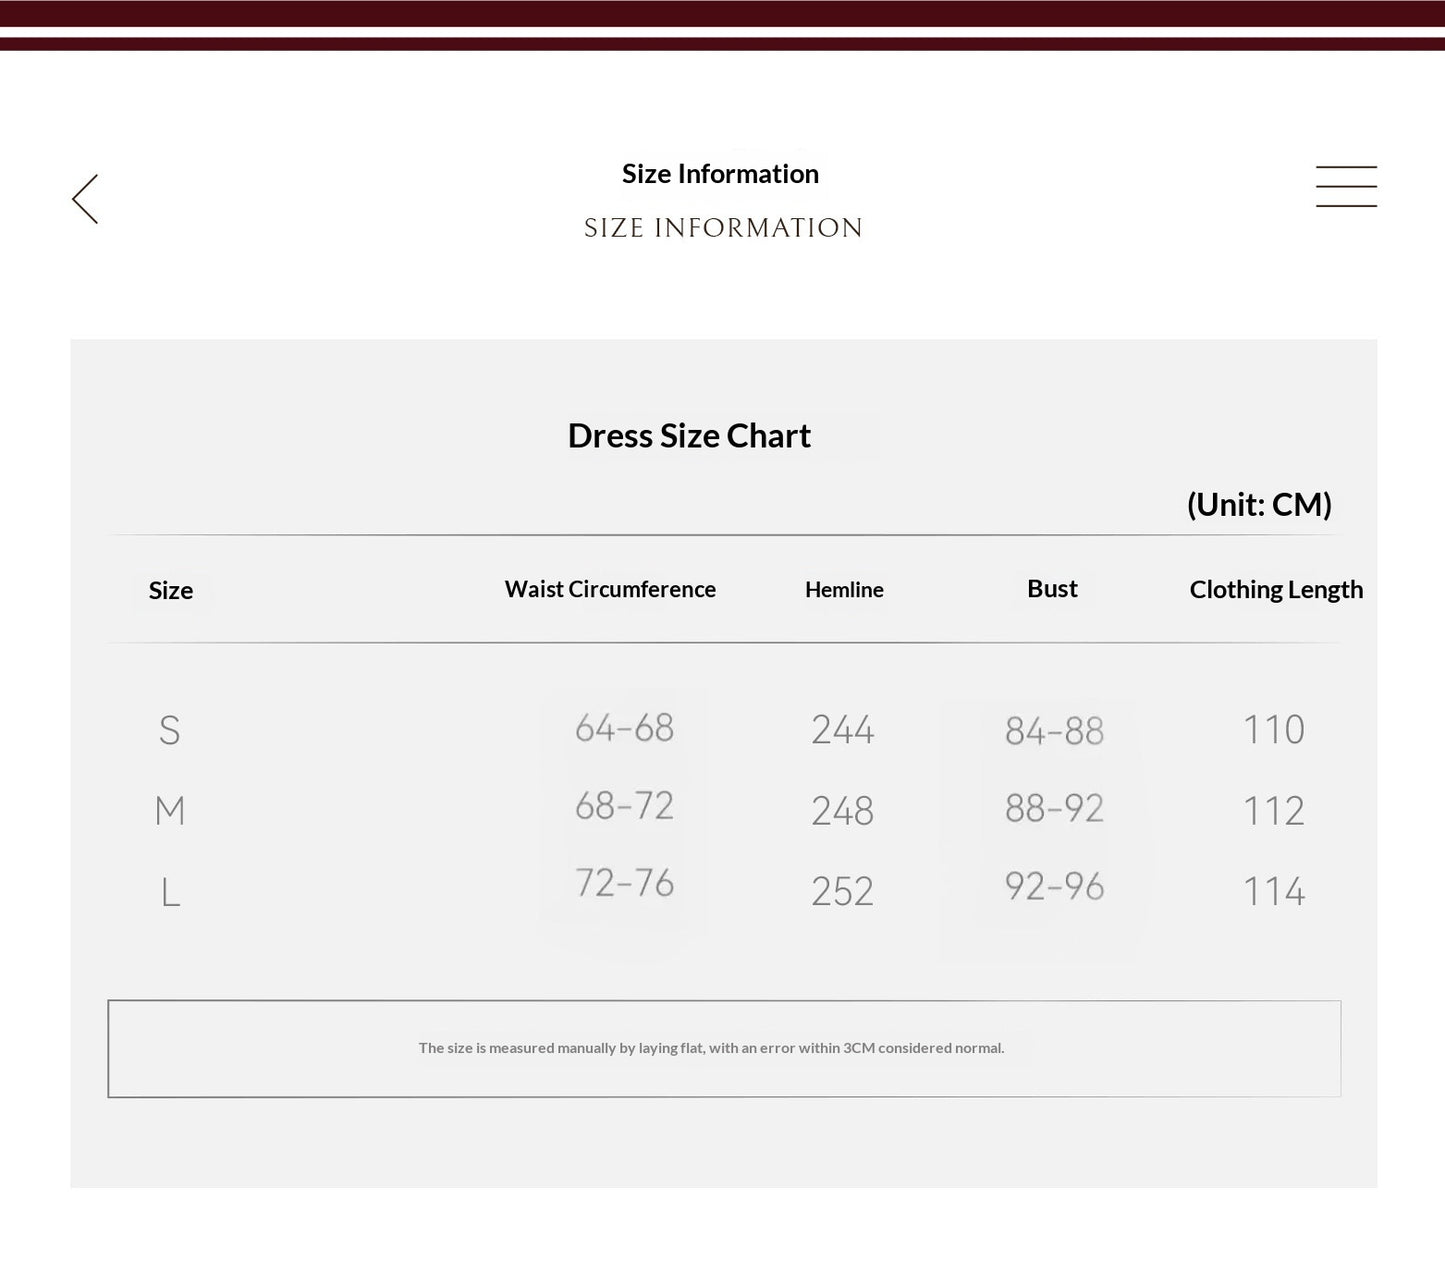Click the 248 hemline value
Screen dimensions: 1445x1286
coord(842,810)
